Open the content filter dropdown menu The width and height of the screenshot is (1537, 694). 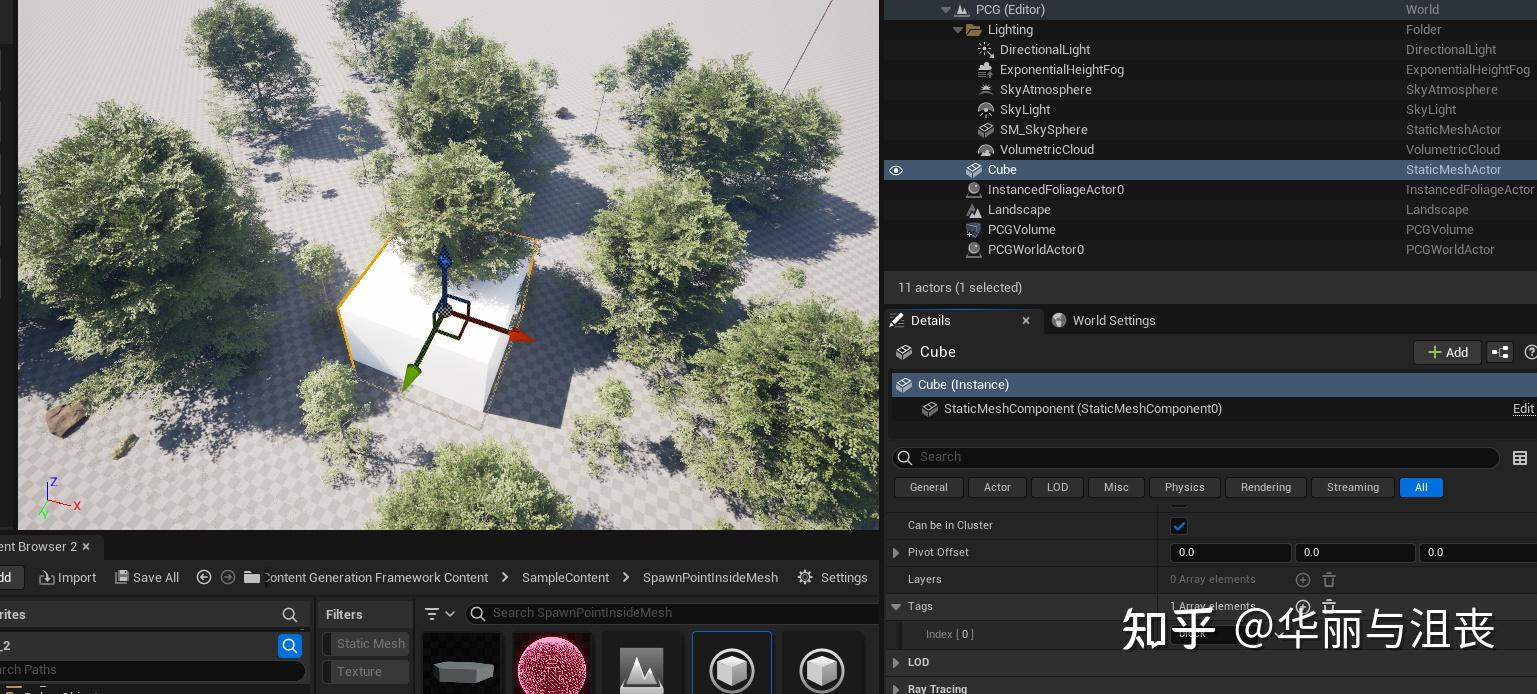coord(437,613)
